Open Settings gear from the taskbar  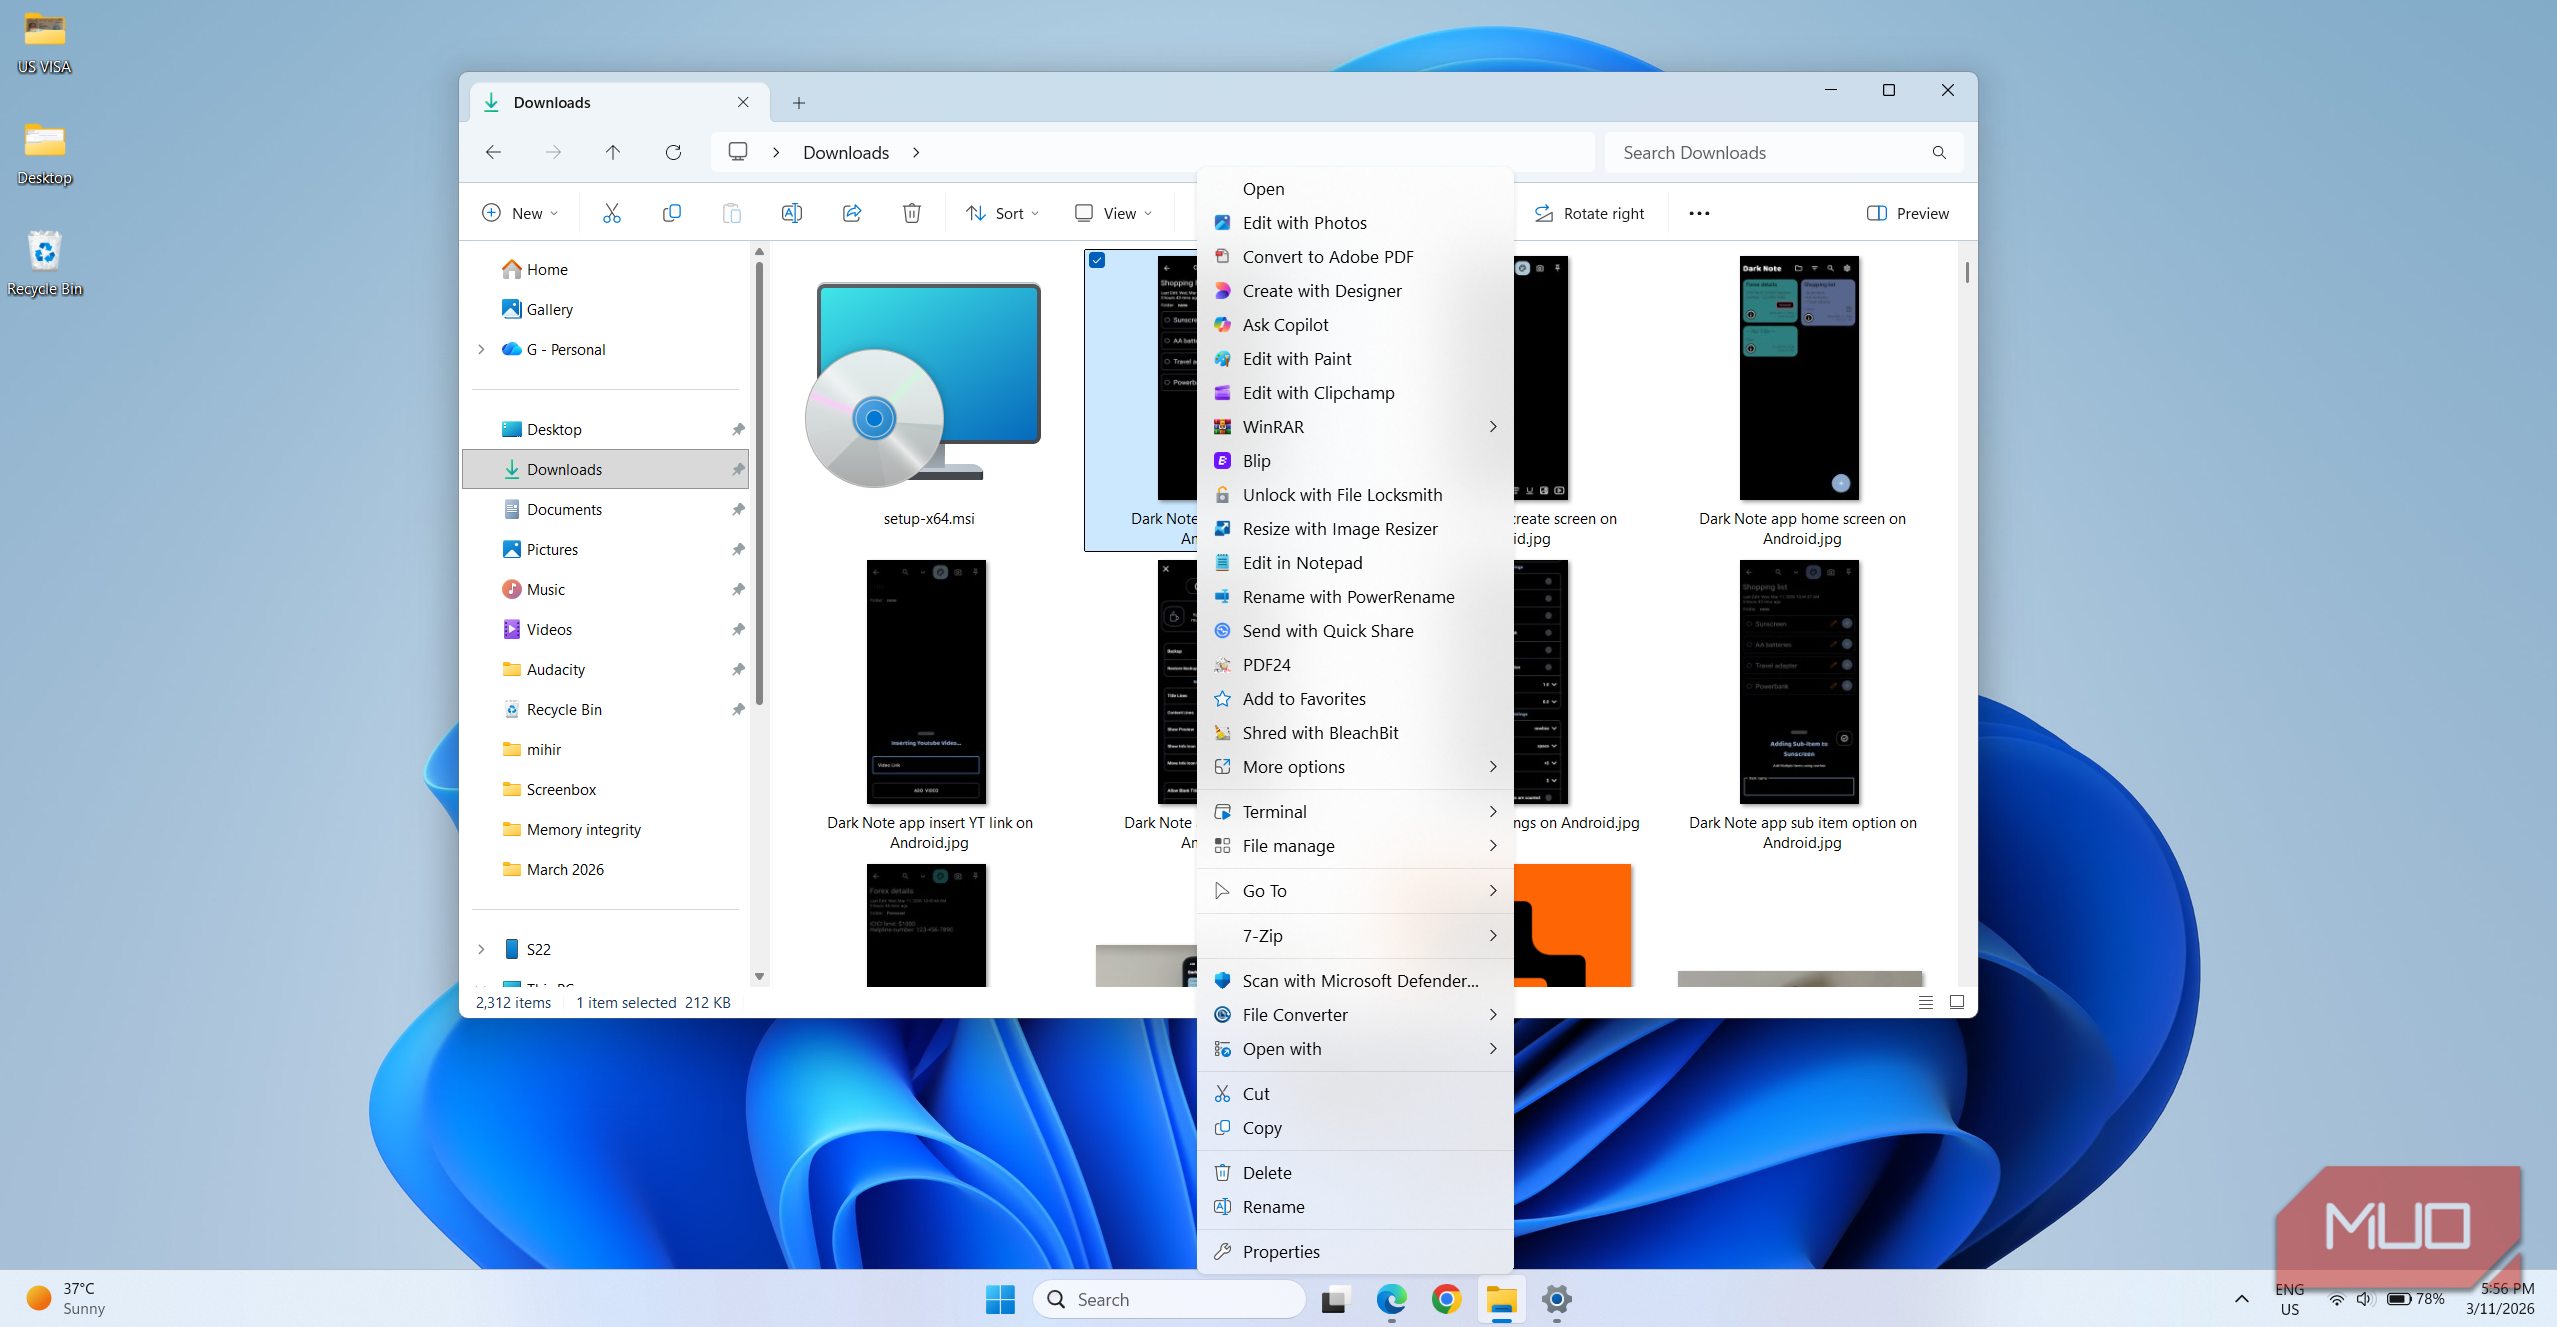coord(1556,1299)
